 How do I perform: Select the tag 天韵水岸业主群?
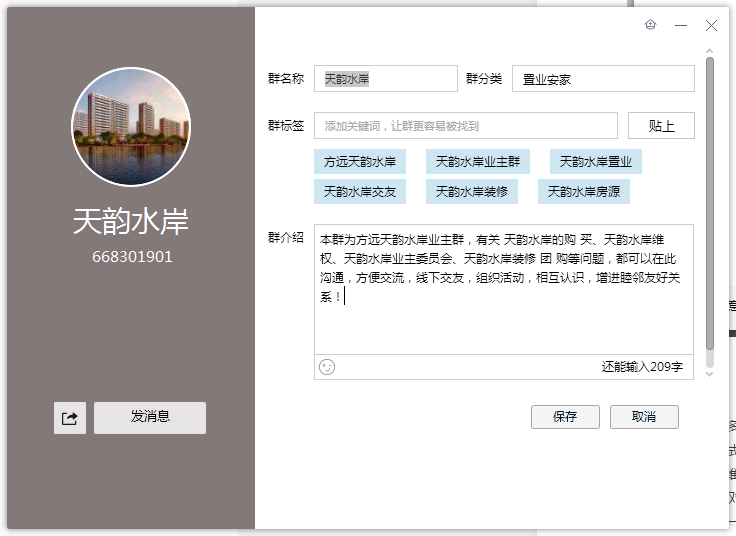pos(478,162)
